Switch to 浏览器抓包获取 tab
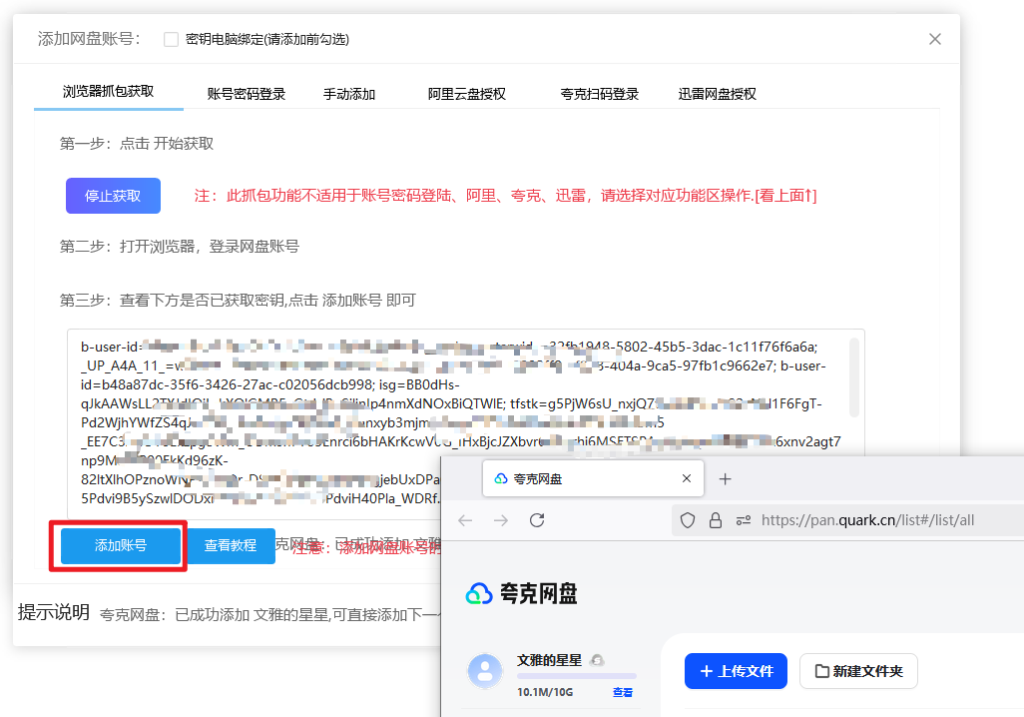1024x717 pixels. (108, 91)
